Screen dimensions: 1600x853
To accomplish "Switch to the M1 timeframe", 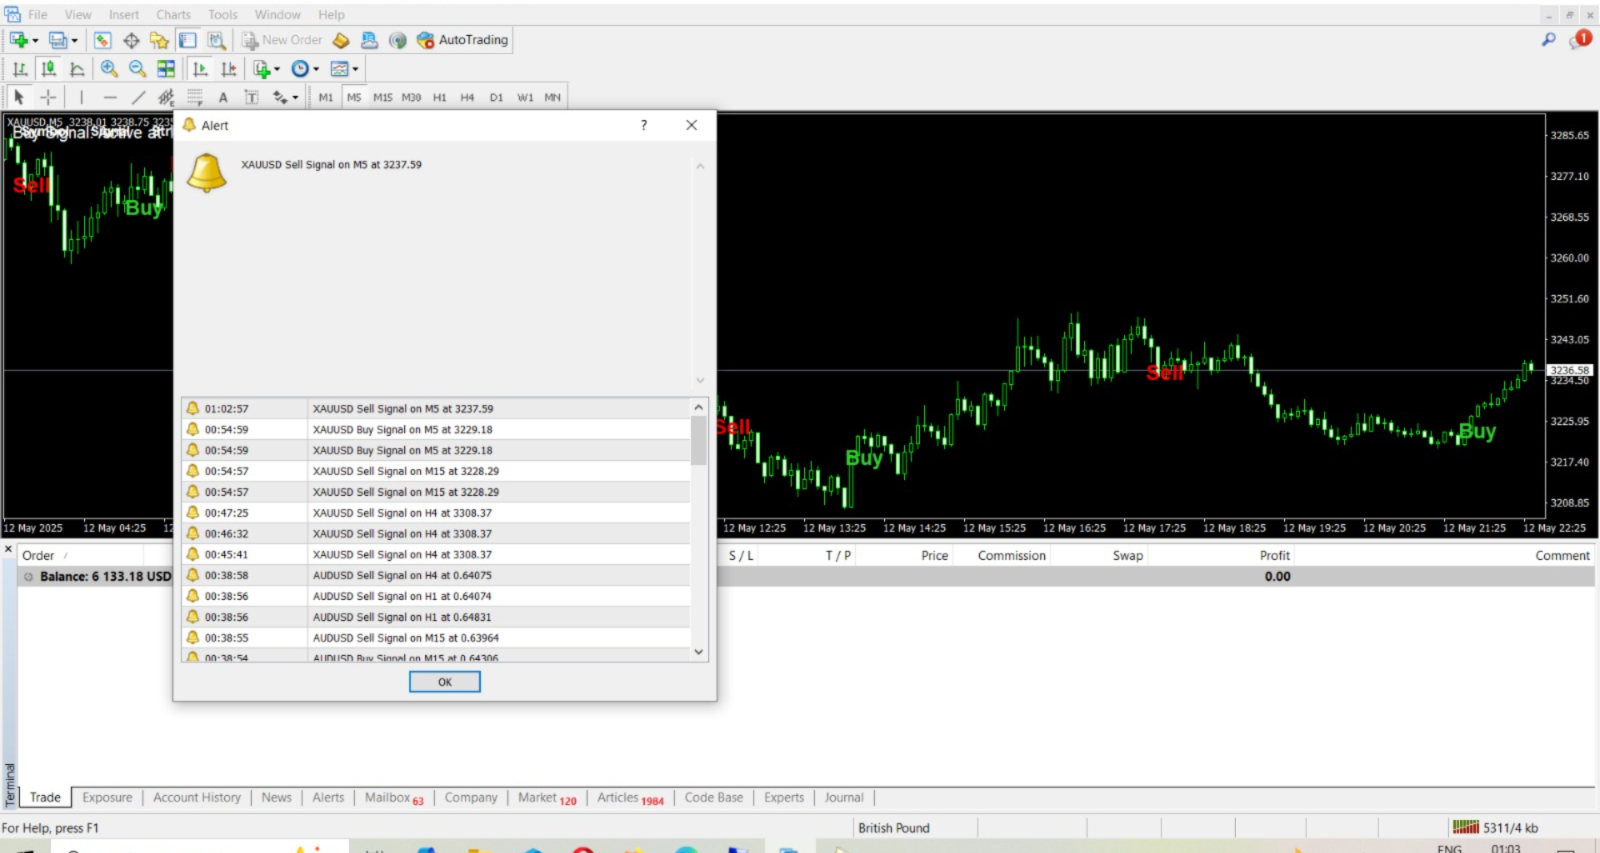I will coord(326,97).
